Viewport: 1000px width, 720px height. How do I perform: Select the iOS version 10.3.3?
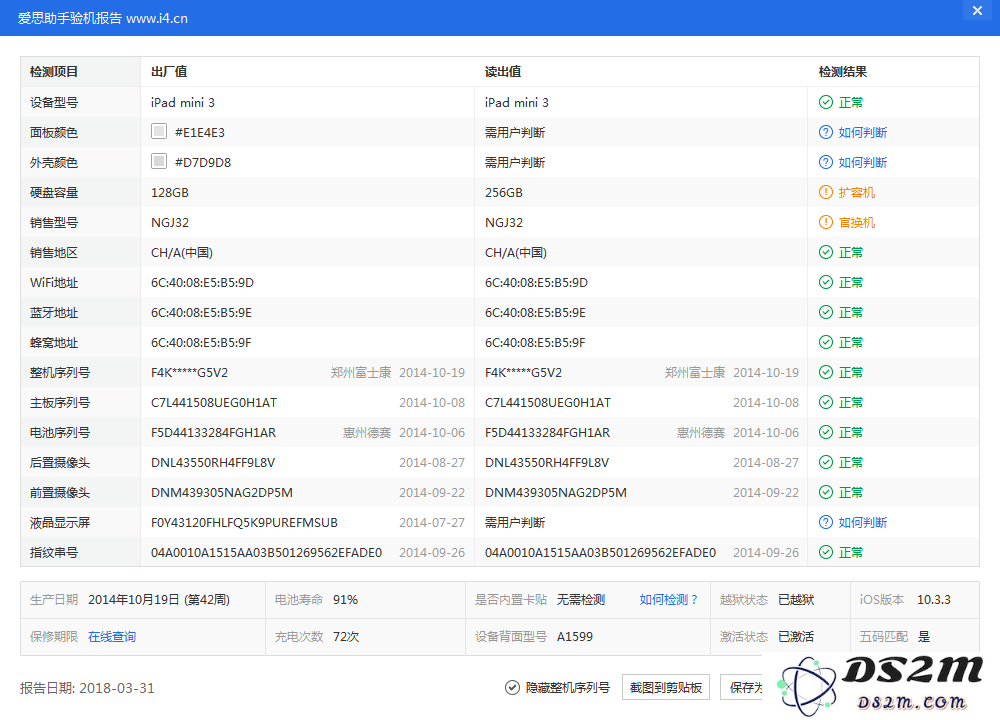click(934, 599)
